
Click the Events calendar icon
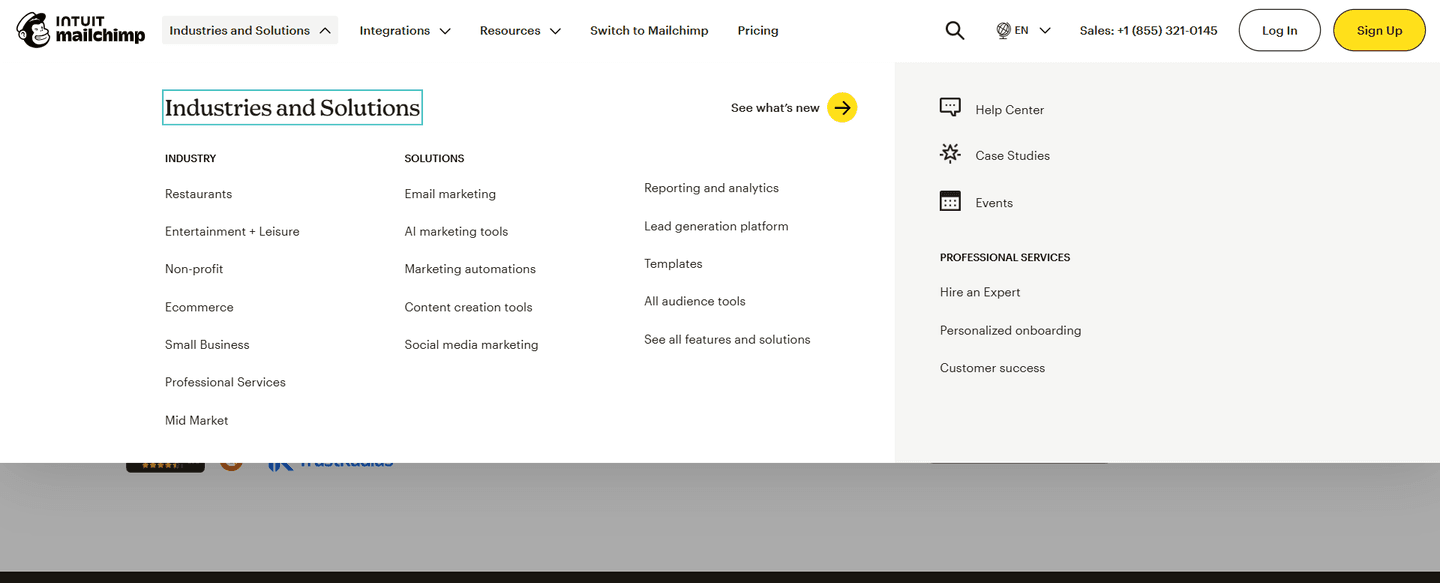click(x=950, y=201)
